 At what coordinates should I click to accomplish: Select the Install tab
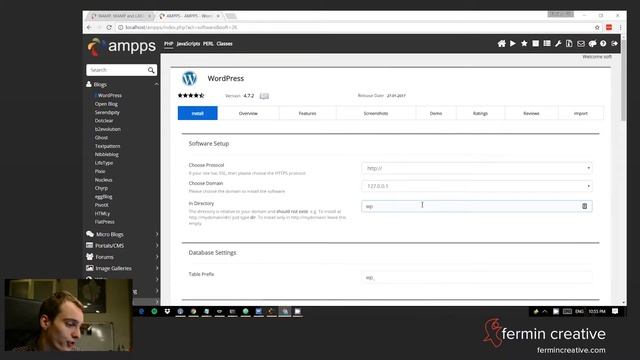[x=198, y=113]
